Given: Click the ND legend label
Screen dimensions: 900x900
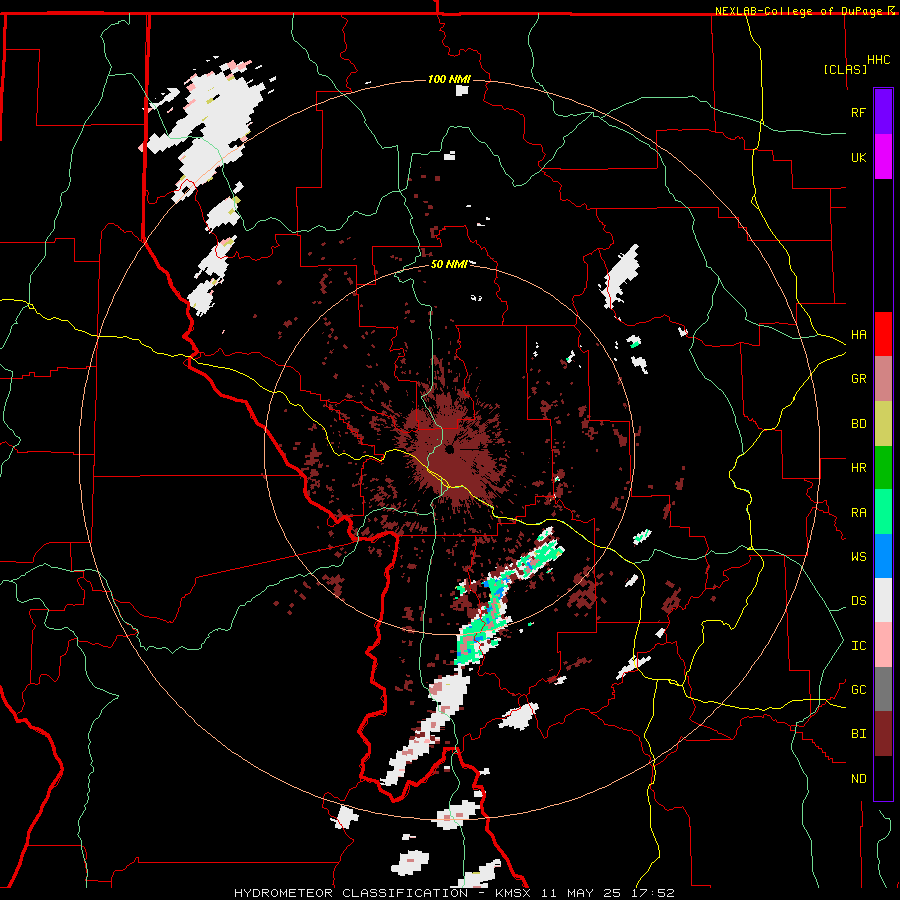Looking at the screenshot, I should pyautogui.click(x=858, y=779).
